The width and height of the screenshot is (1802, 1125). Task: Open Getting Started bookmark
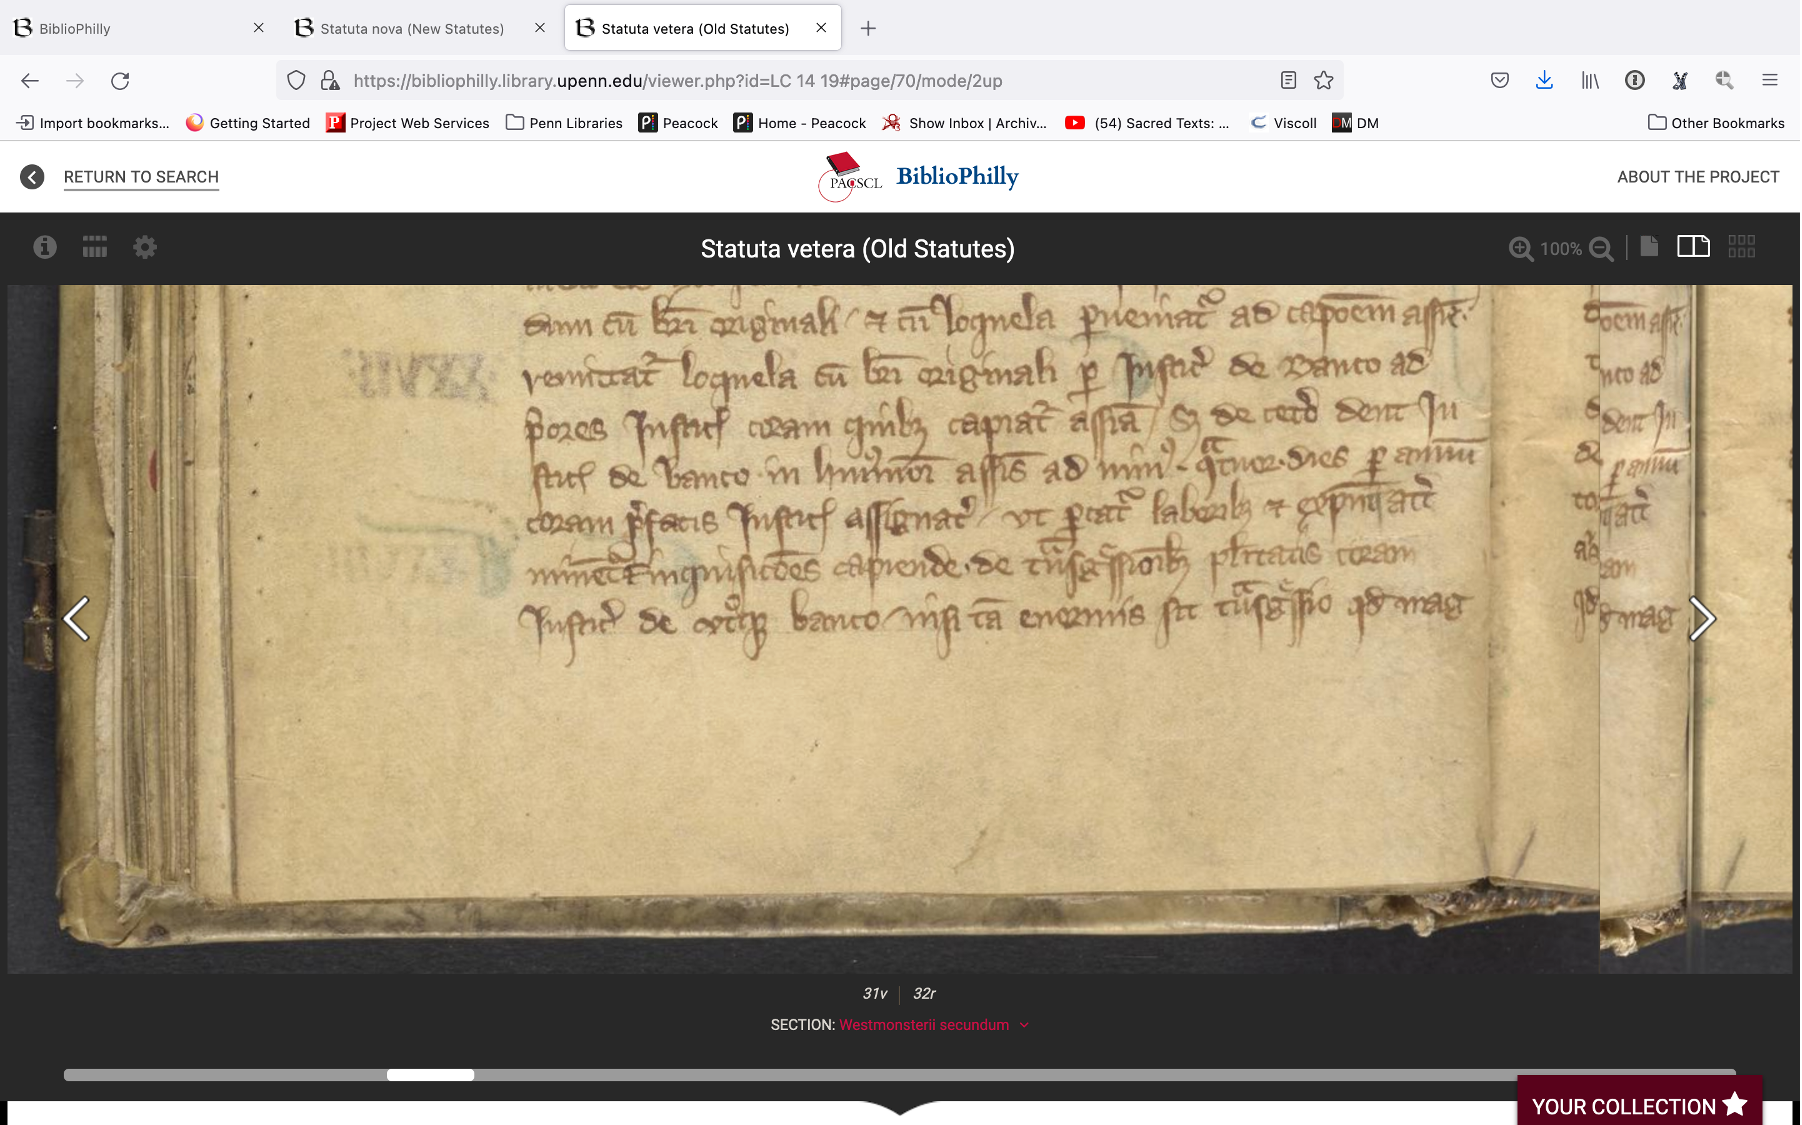coord(248,123)
